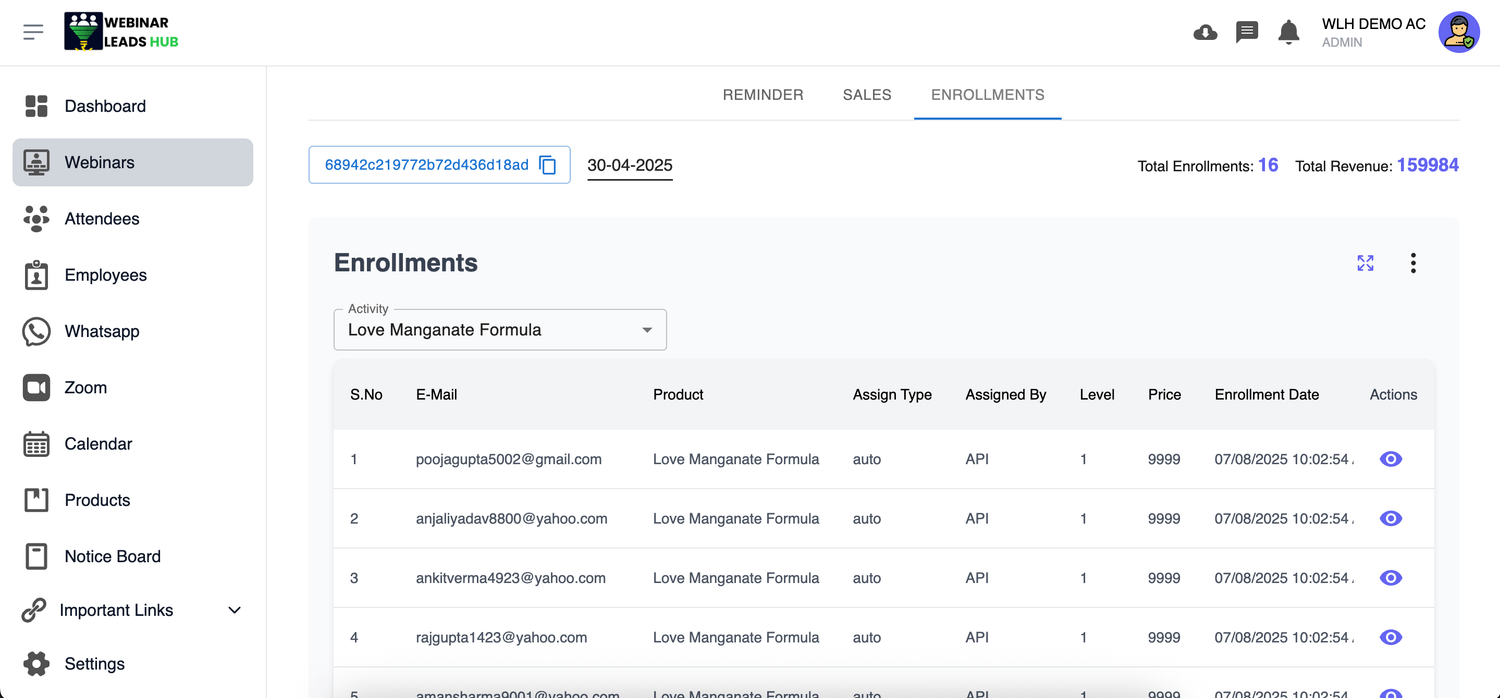The height and width of the screenshot is (698, 1500).
Task: Click eye icon for anjaliyadav8800@yahoo.com row
Action: [x=1390, y=518]
